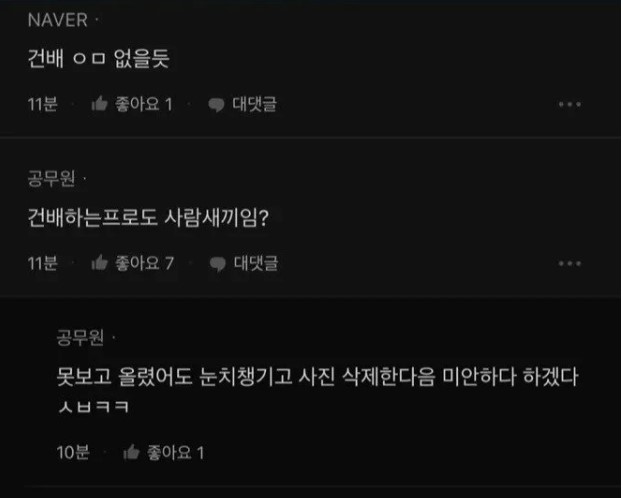This screenshot has height=498, width=623.
Task: Click the 10분 timestamp on nested reply
Action: point(73,452)
